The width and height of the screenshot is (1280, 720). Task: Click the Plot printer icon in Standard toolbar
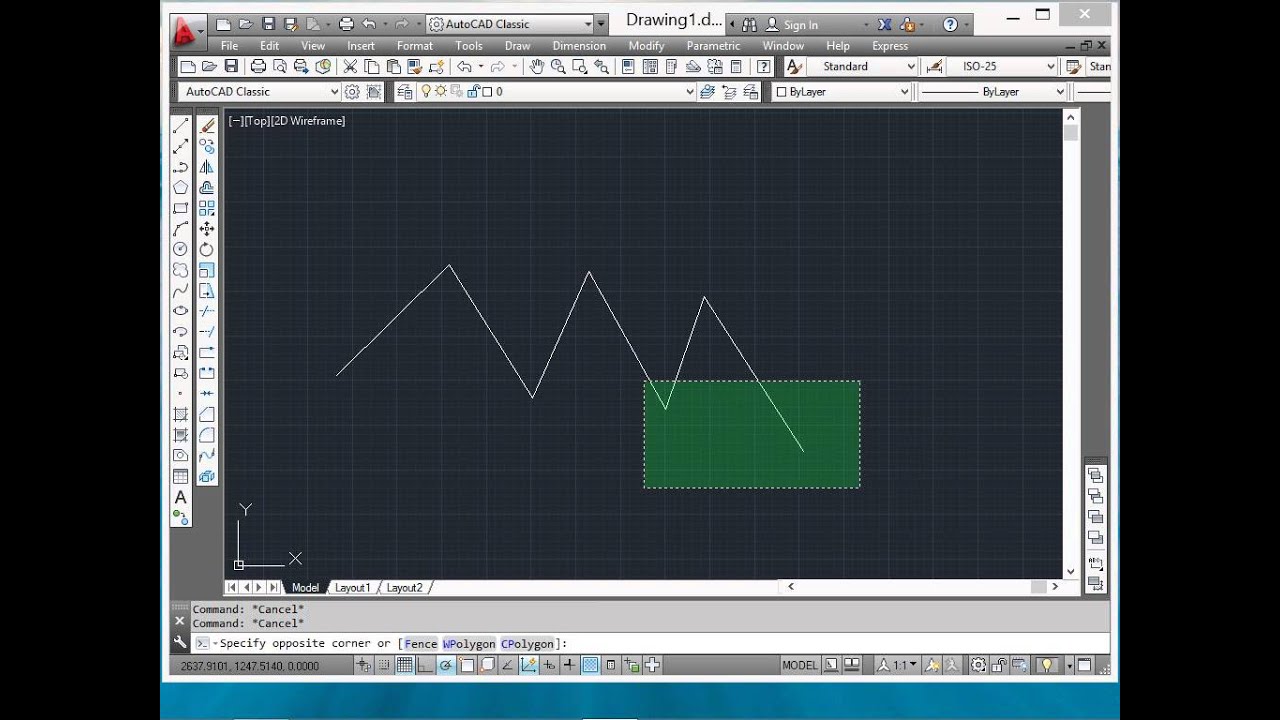258,66
